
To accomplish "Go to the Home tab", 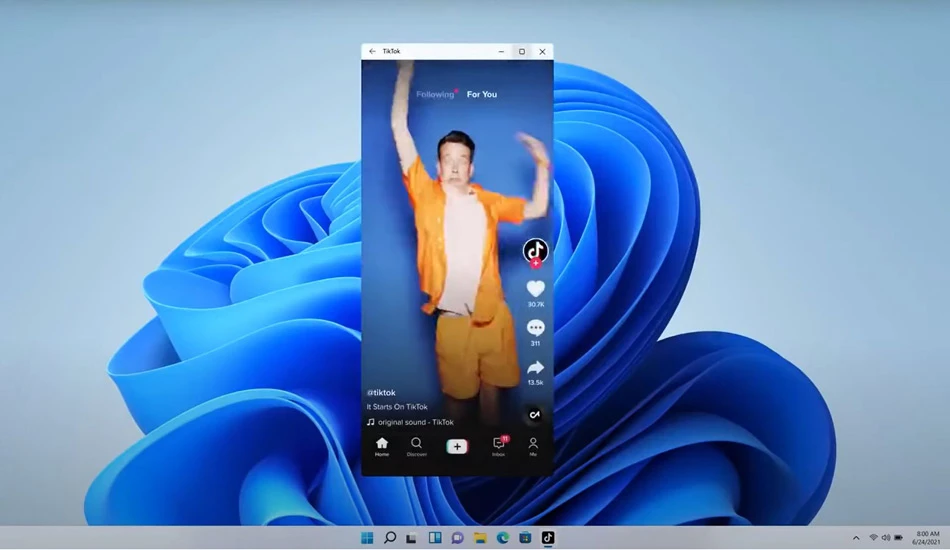I will [382, 447].
